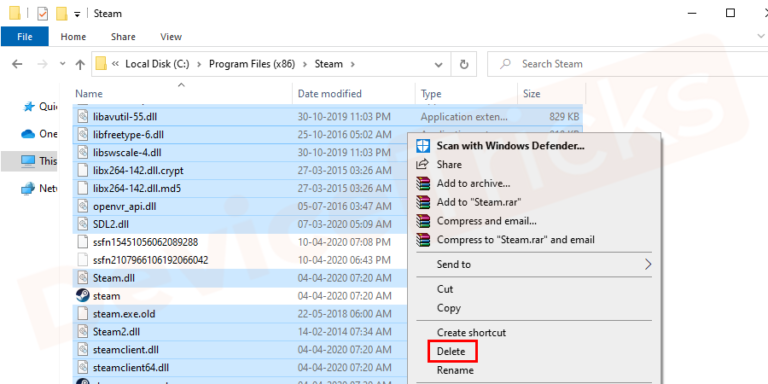Expand chevron after Local Disk (C:)

pyautogui.click(x=199, y=64)
